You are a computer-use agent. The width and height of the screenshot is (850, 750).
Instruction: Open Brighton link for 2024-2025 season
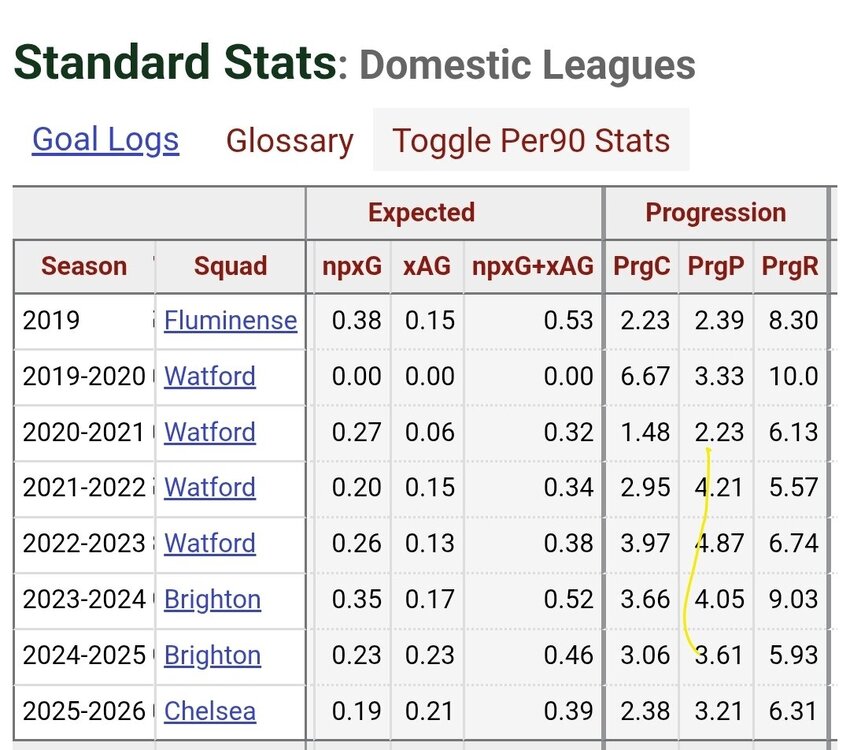point(212,655)
